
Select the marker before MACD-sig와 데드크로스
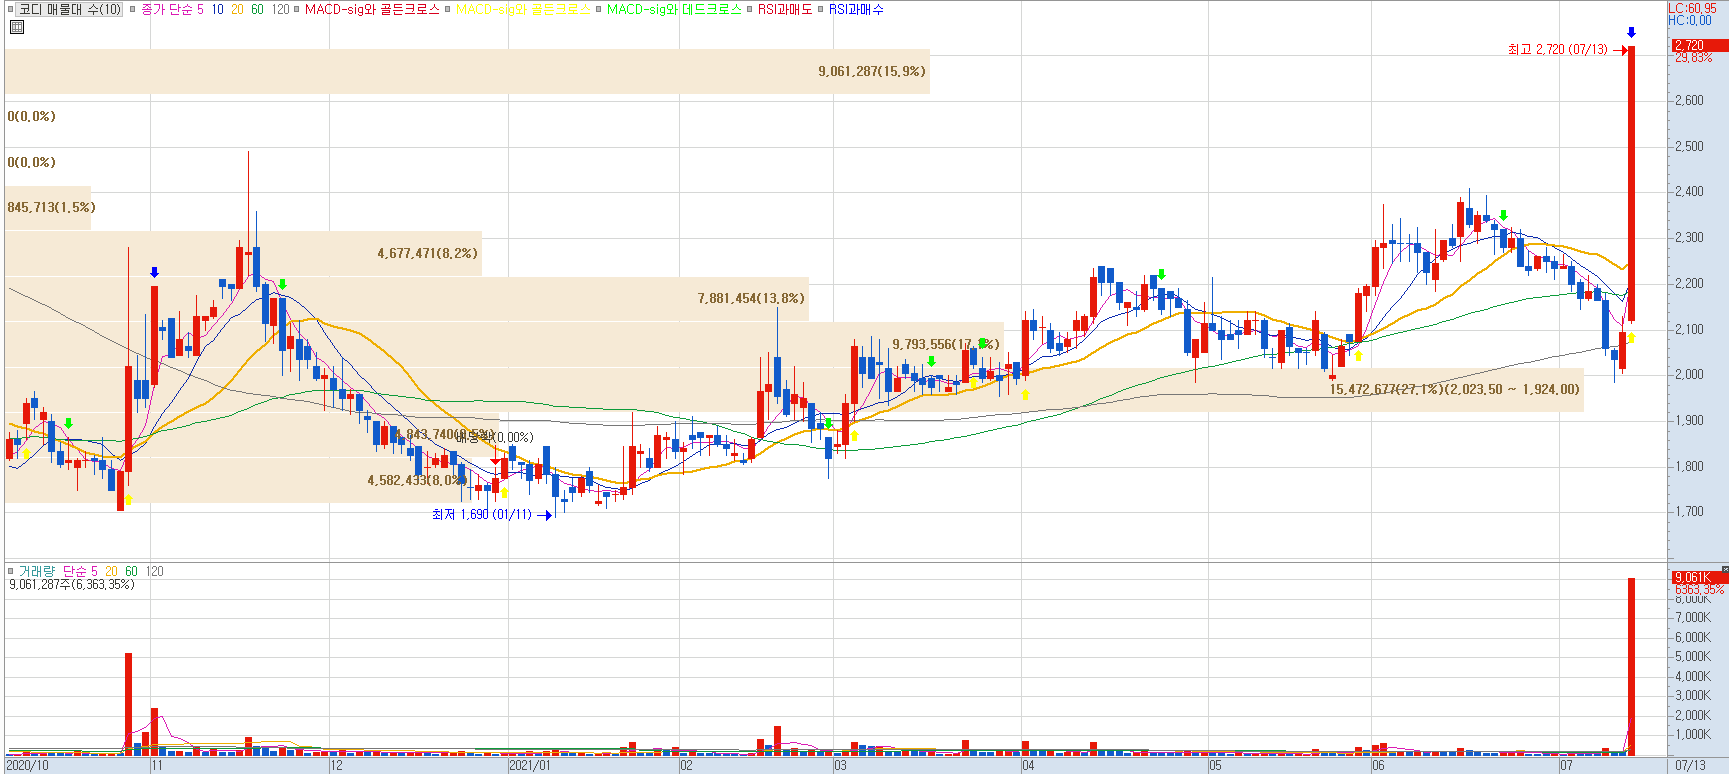click(x=598, y=10)
